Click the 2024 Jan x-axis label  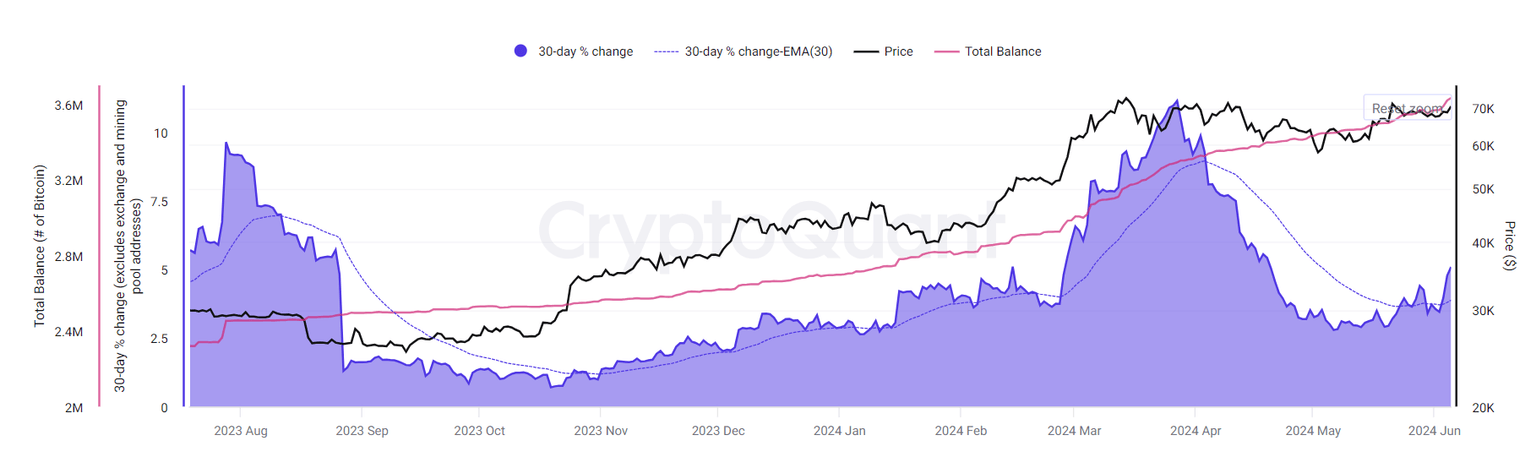pyautogui.click(x=841, y=431)
